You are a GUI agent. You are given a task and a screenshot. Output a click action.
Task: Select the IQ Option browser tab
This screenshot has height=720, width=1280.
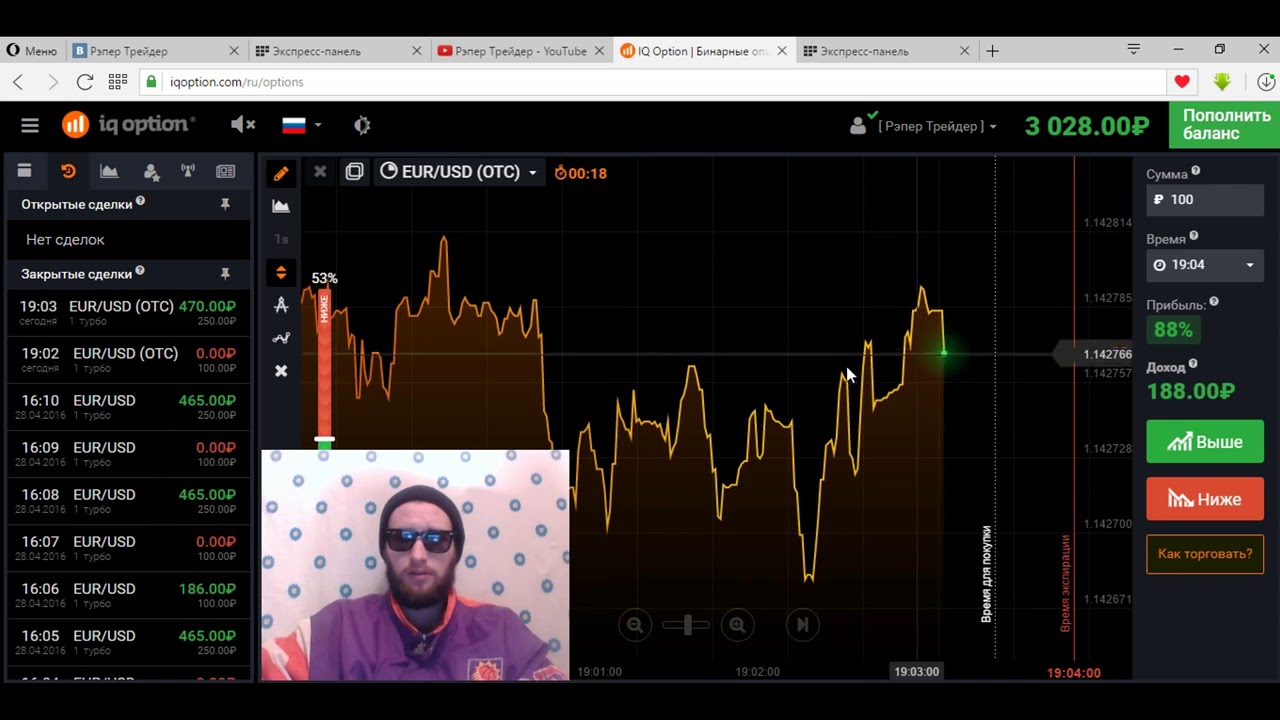pos(703,51)
